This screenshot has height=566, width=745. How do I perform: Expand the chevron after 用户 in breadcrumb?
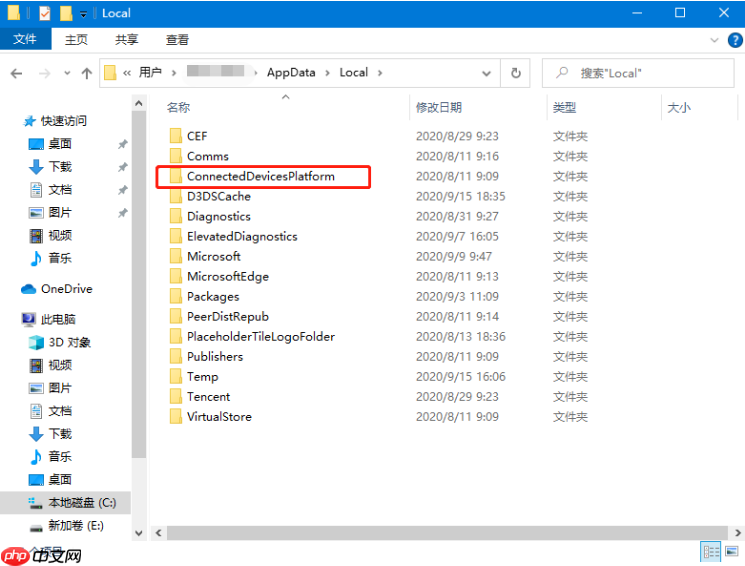[x=174, y=73]
